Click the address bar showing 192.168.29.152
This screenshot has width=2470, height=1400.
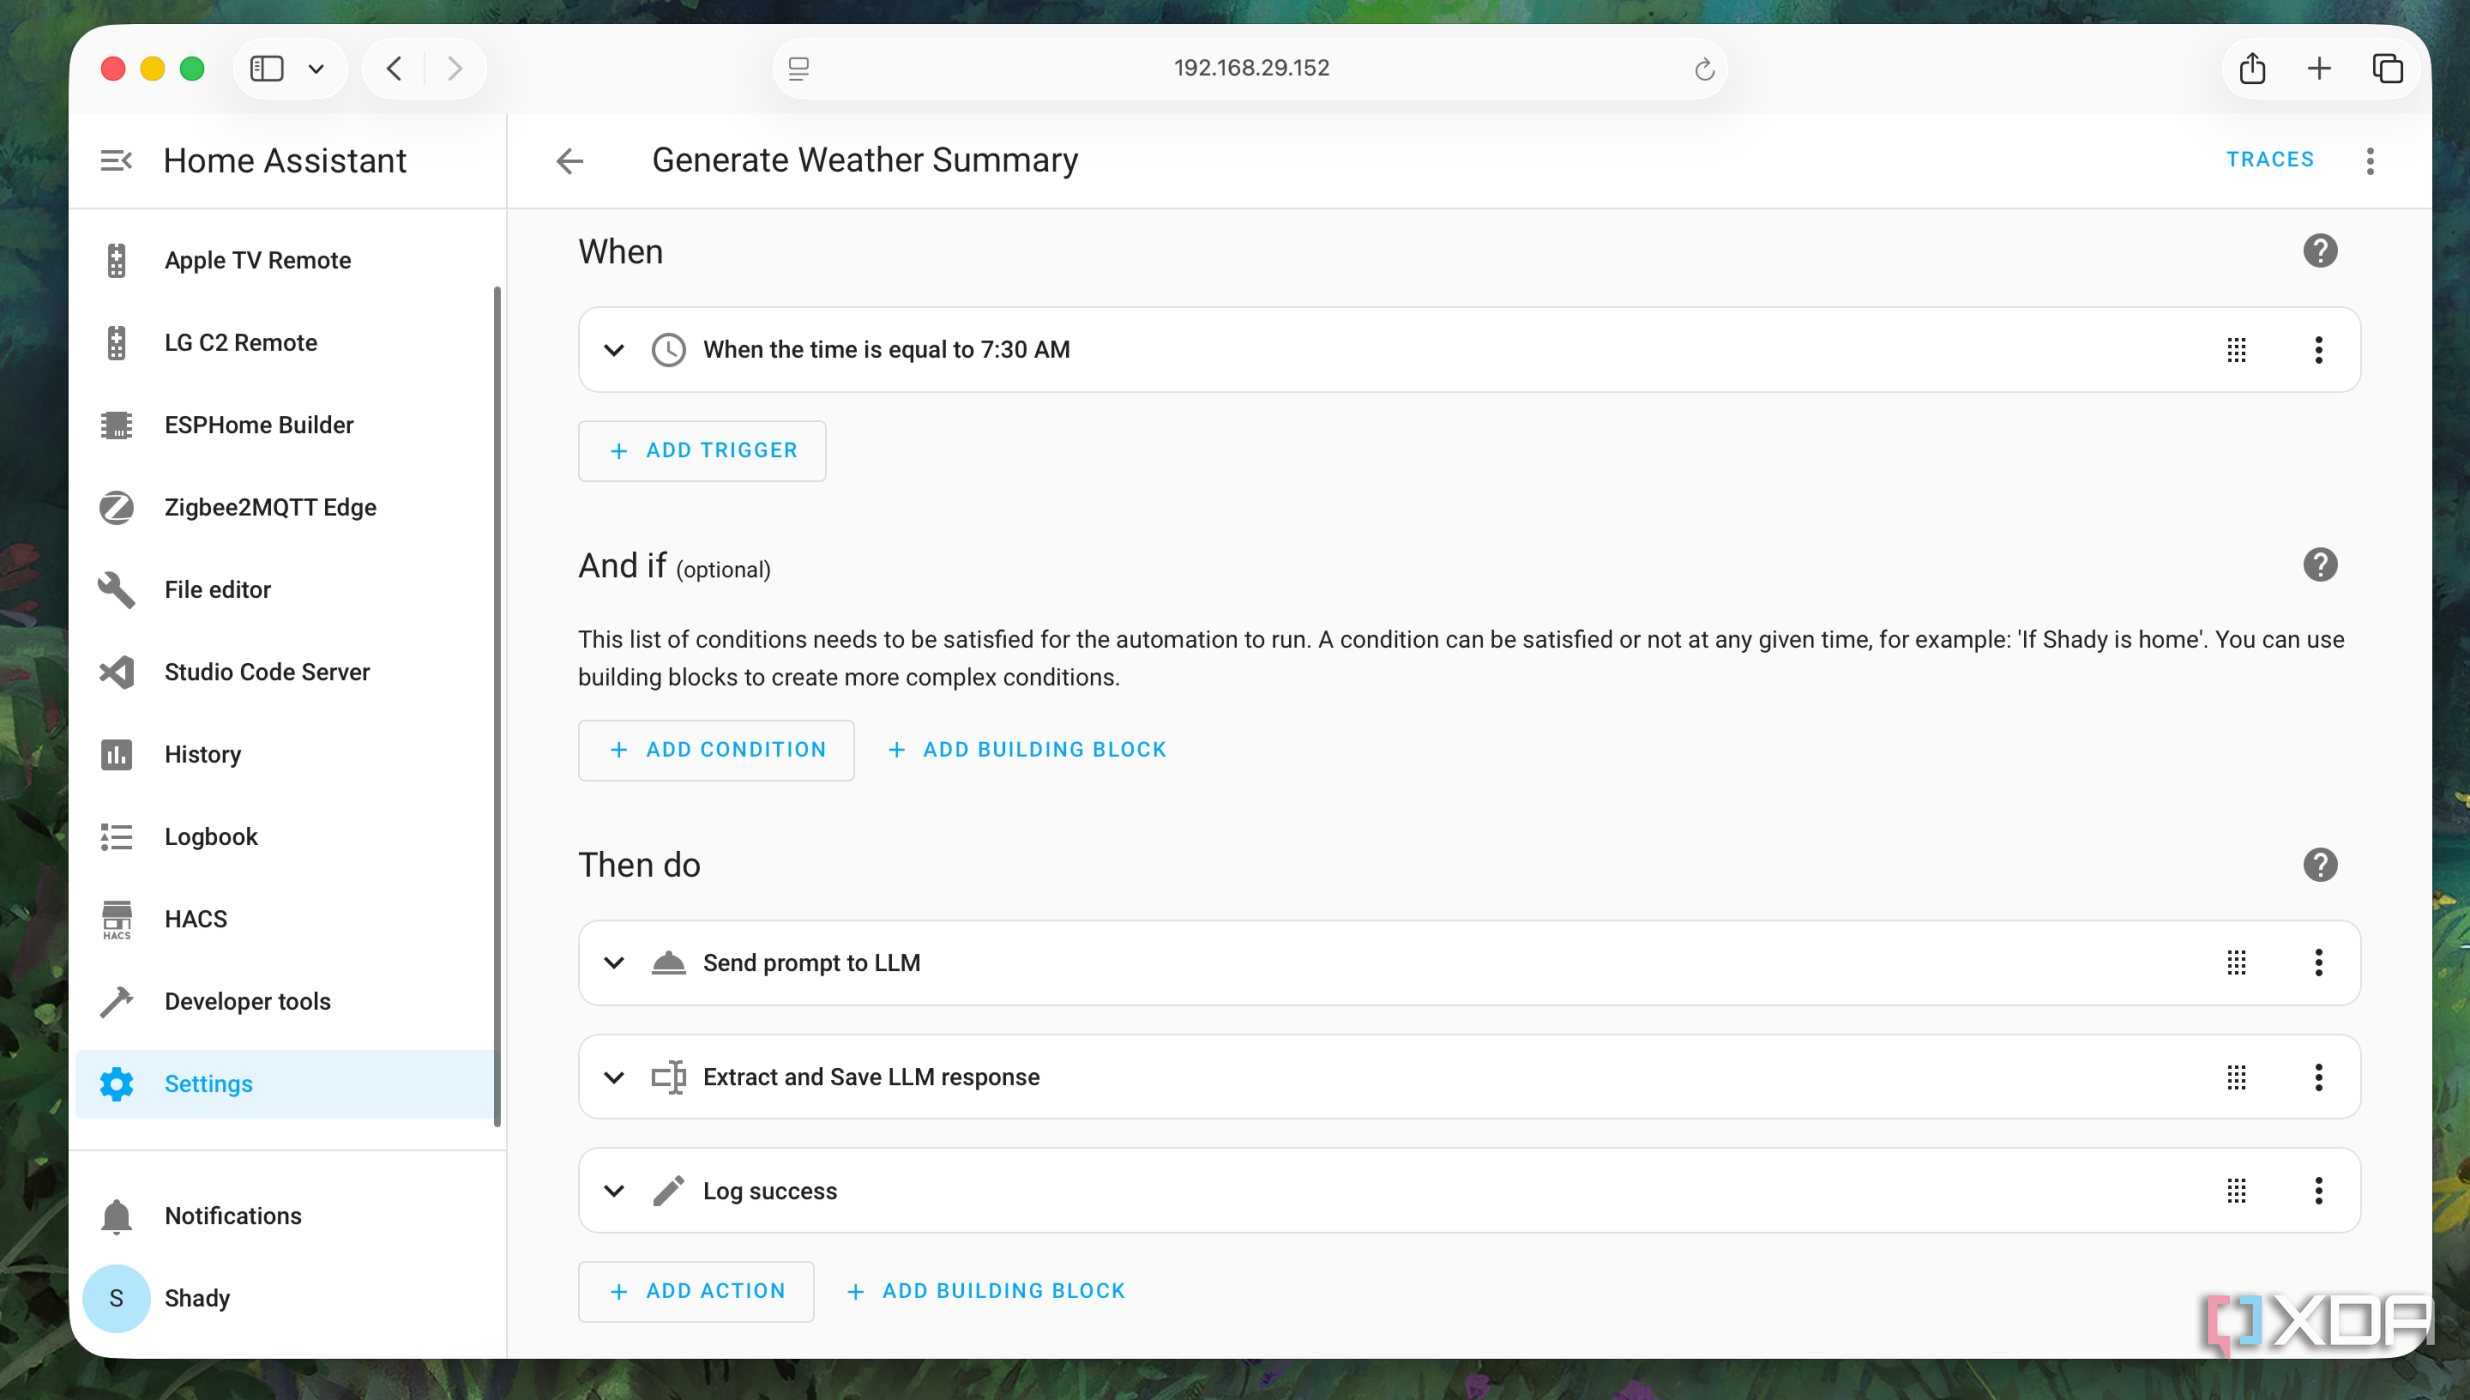click(x=1251, y=68)
